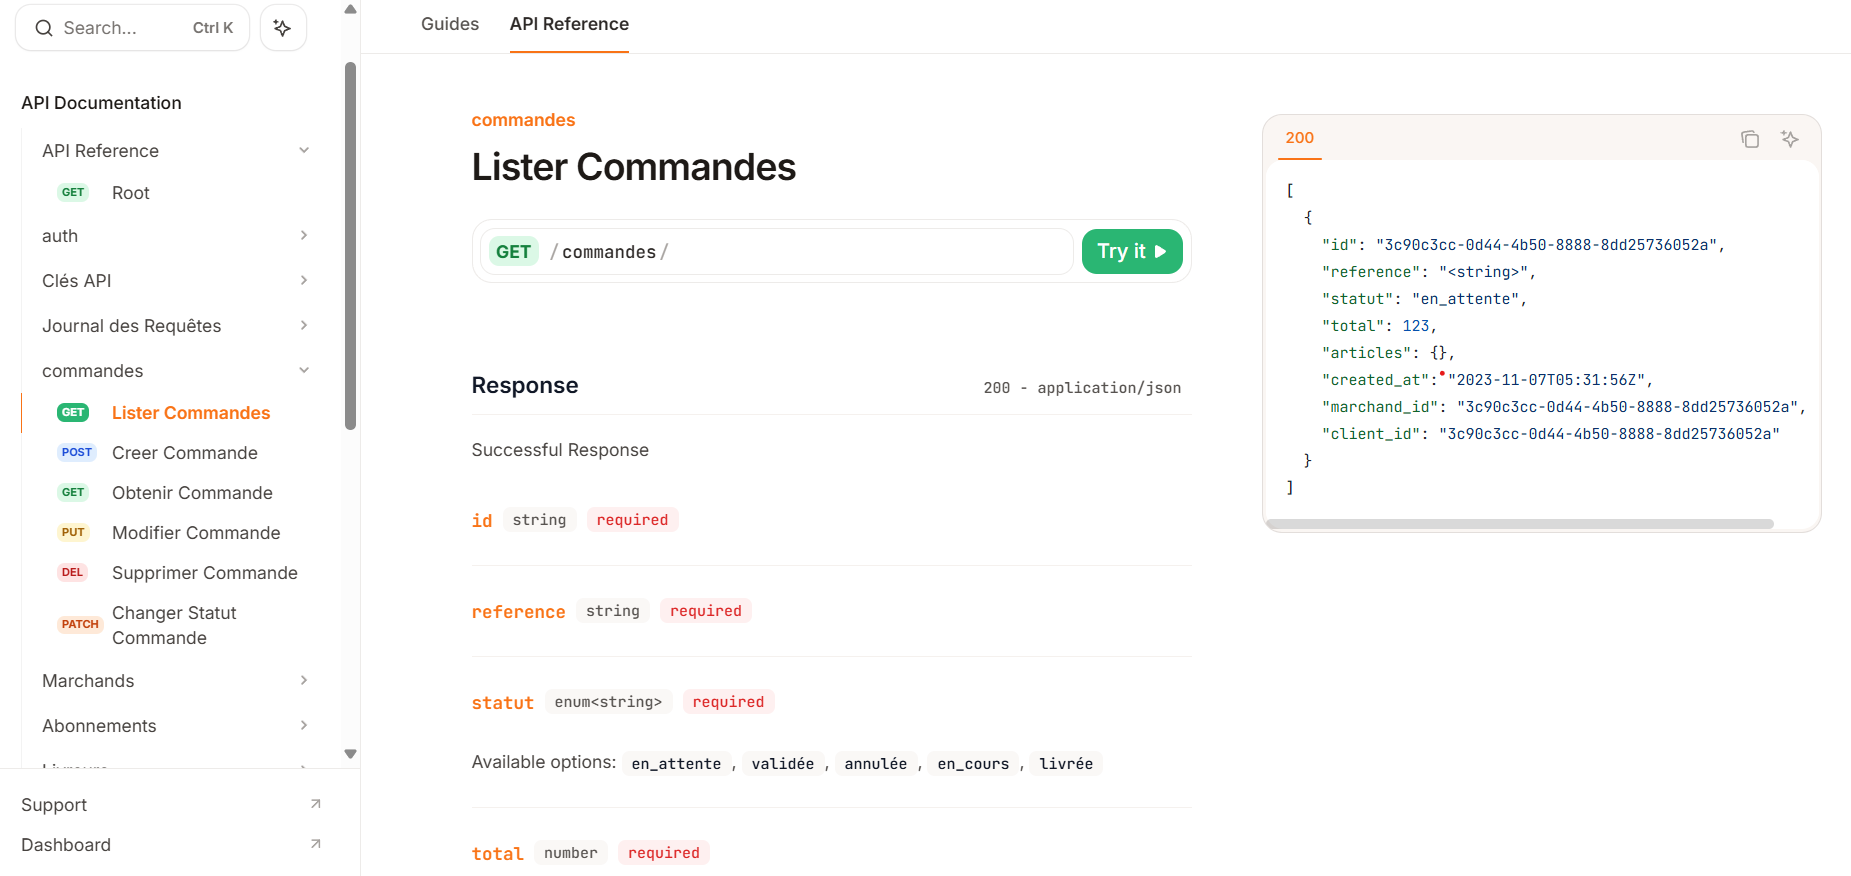Click the statut field name
Image resolution: width=1851 pixels, height=876 pixels.
(503, 703)
